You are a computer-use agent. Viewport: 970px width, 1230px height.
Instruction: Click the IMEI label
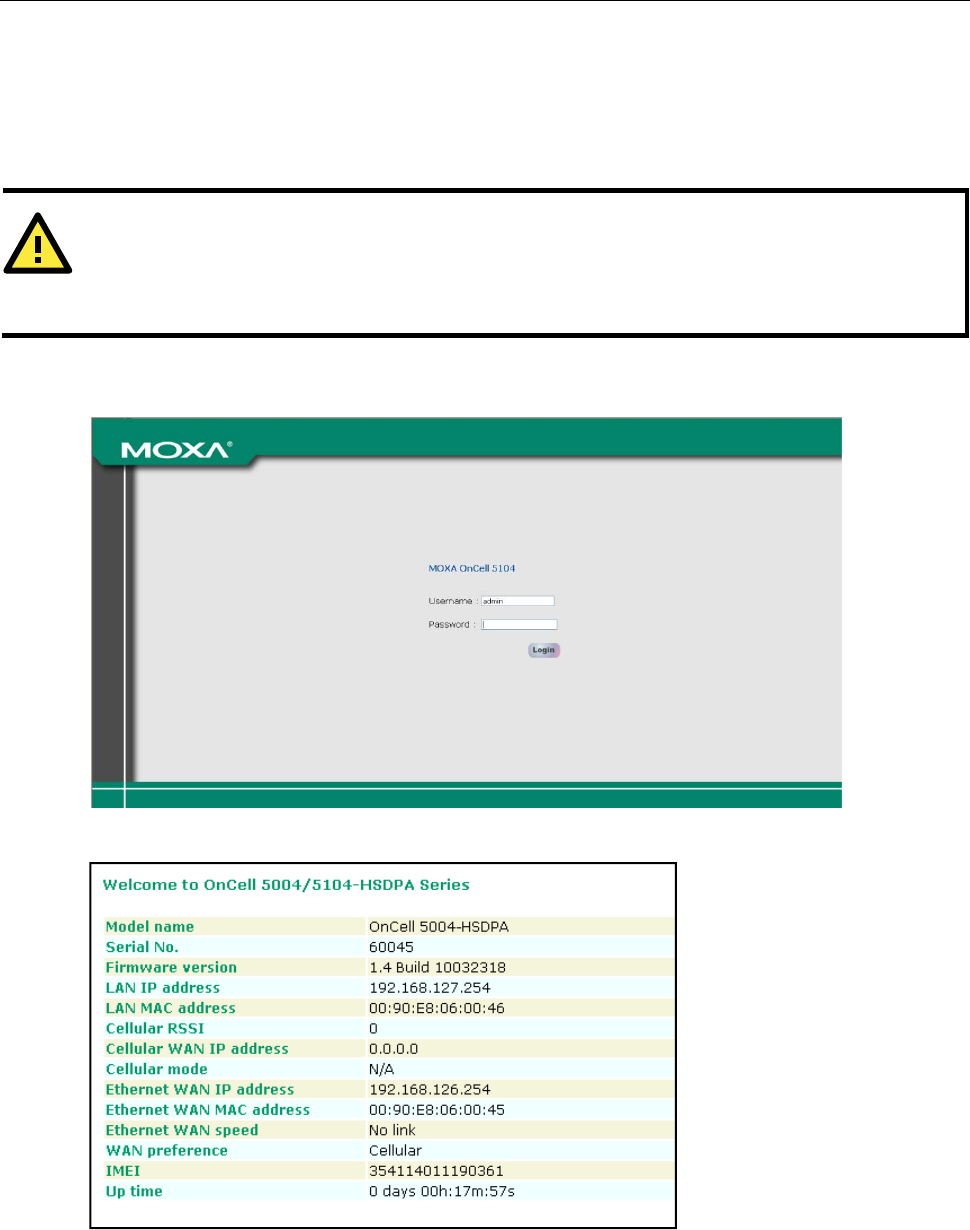[122, 1171]
